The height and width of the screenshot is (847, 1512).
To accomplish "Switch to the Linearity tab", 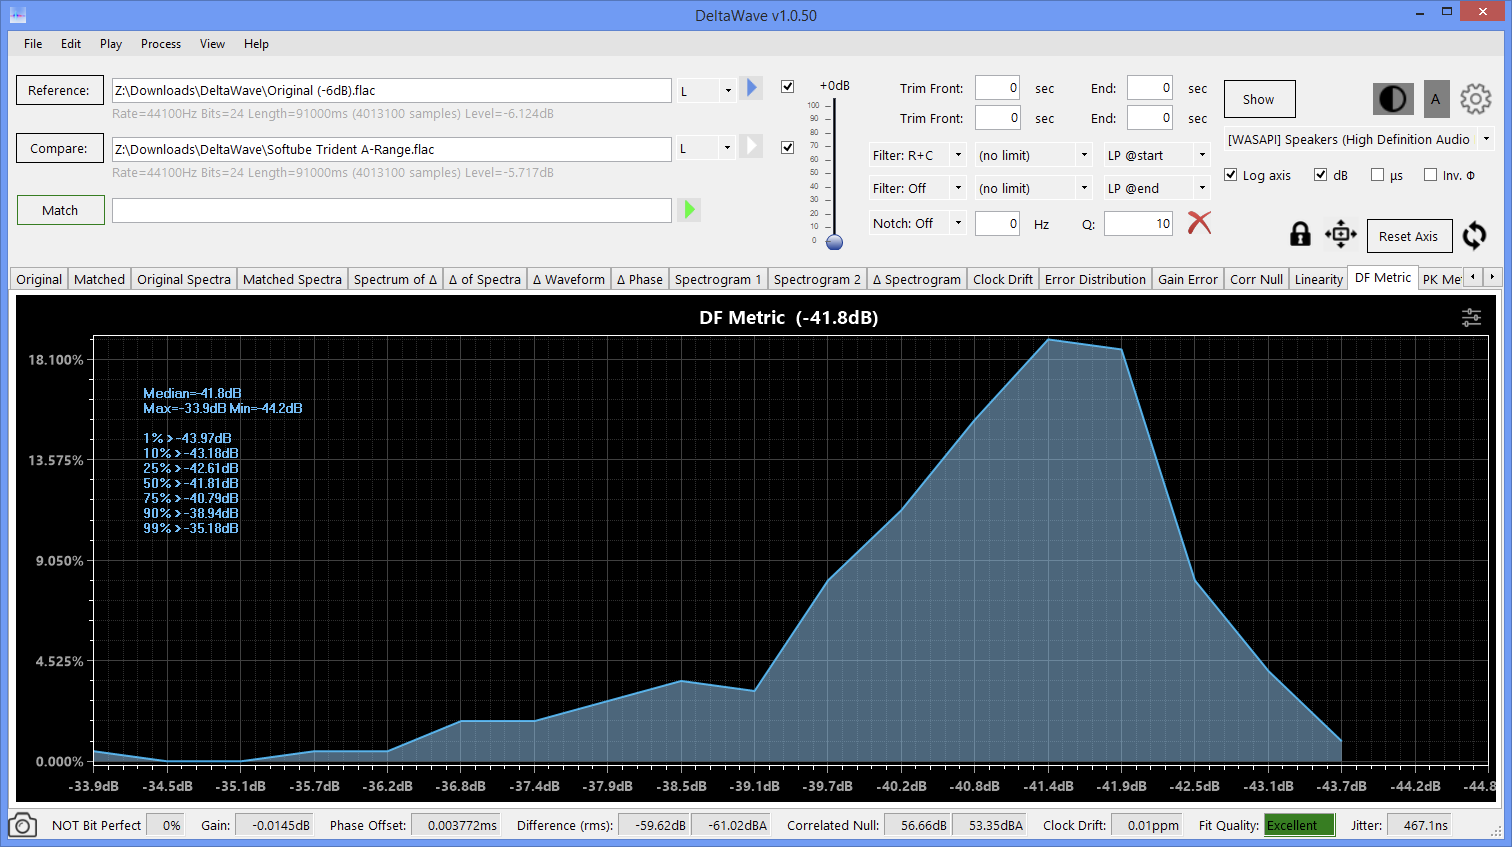I will [x=1319, y=279].
